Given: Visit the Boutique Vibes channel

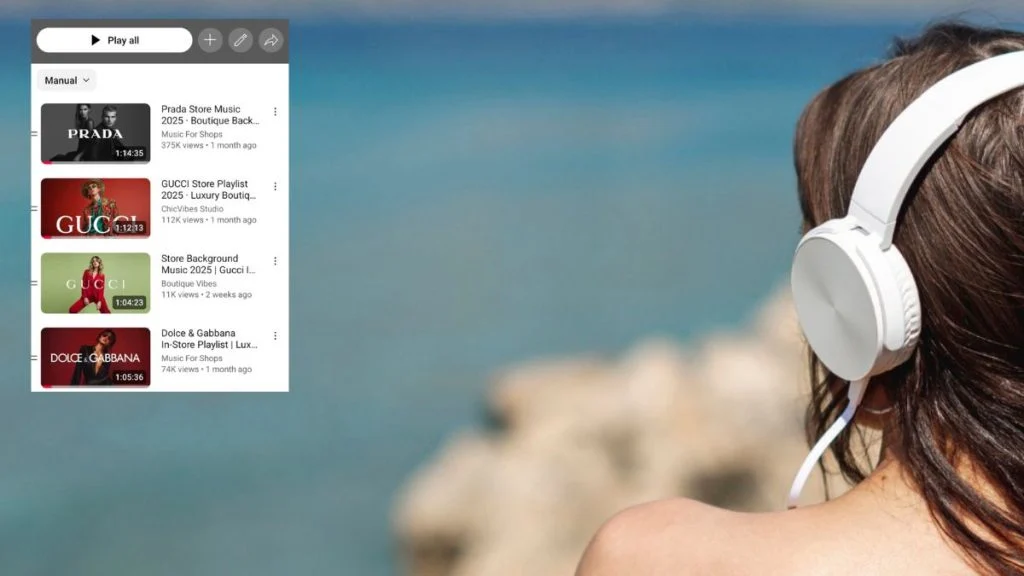Looking at the screenshot, I should pyautogui.click(x=189, y=283).
